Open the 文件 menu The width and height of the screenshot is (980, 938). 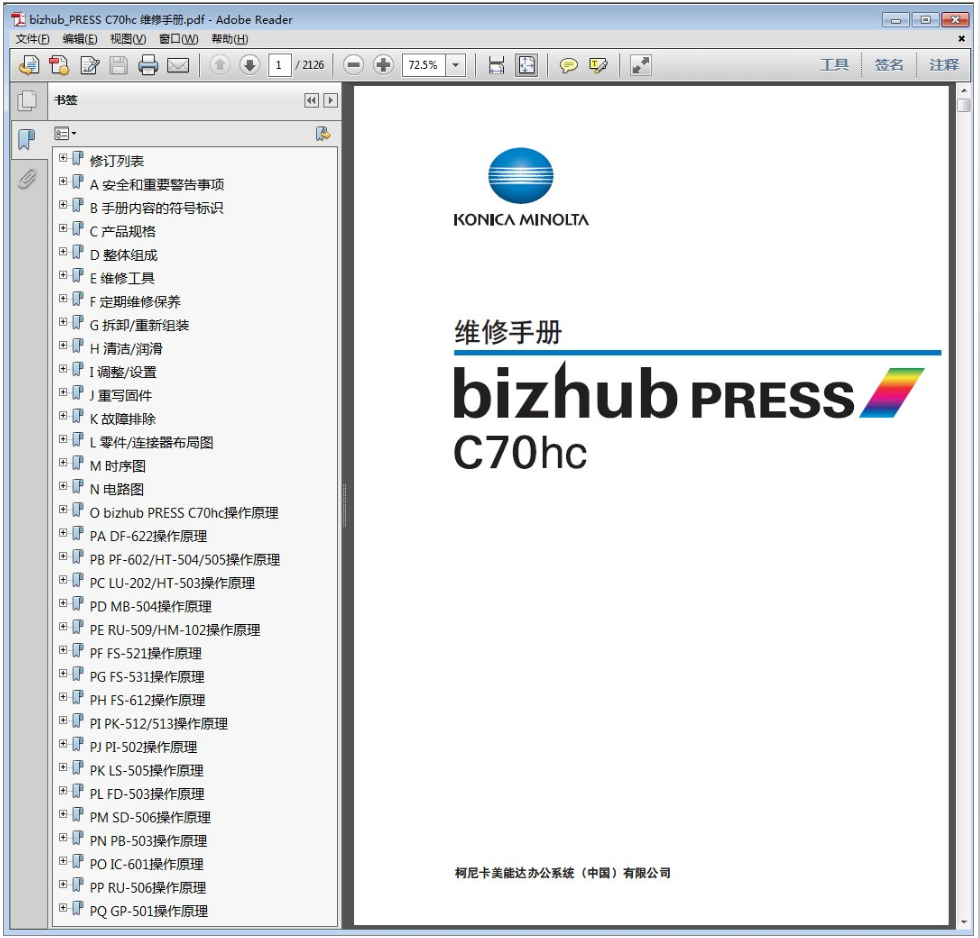coord(32,39)
